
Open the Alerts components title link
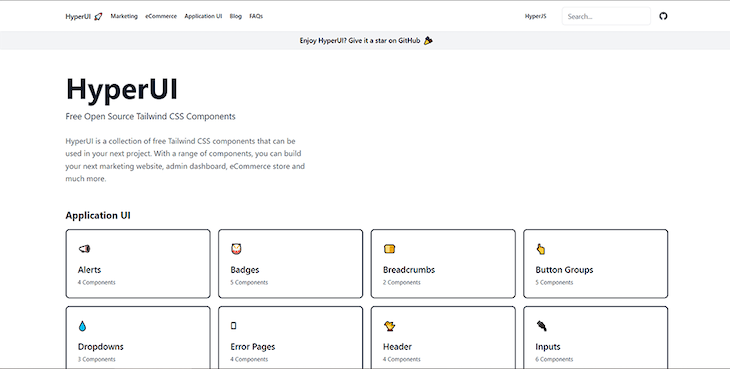pos(89,270)
